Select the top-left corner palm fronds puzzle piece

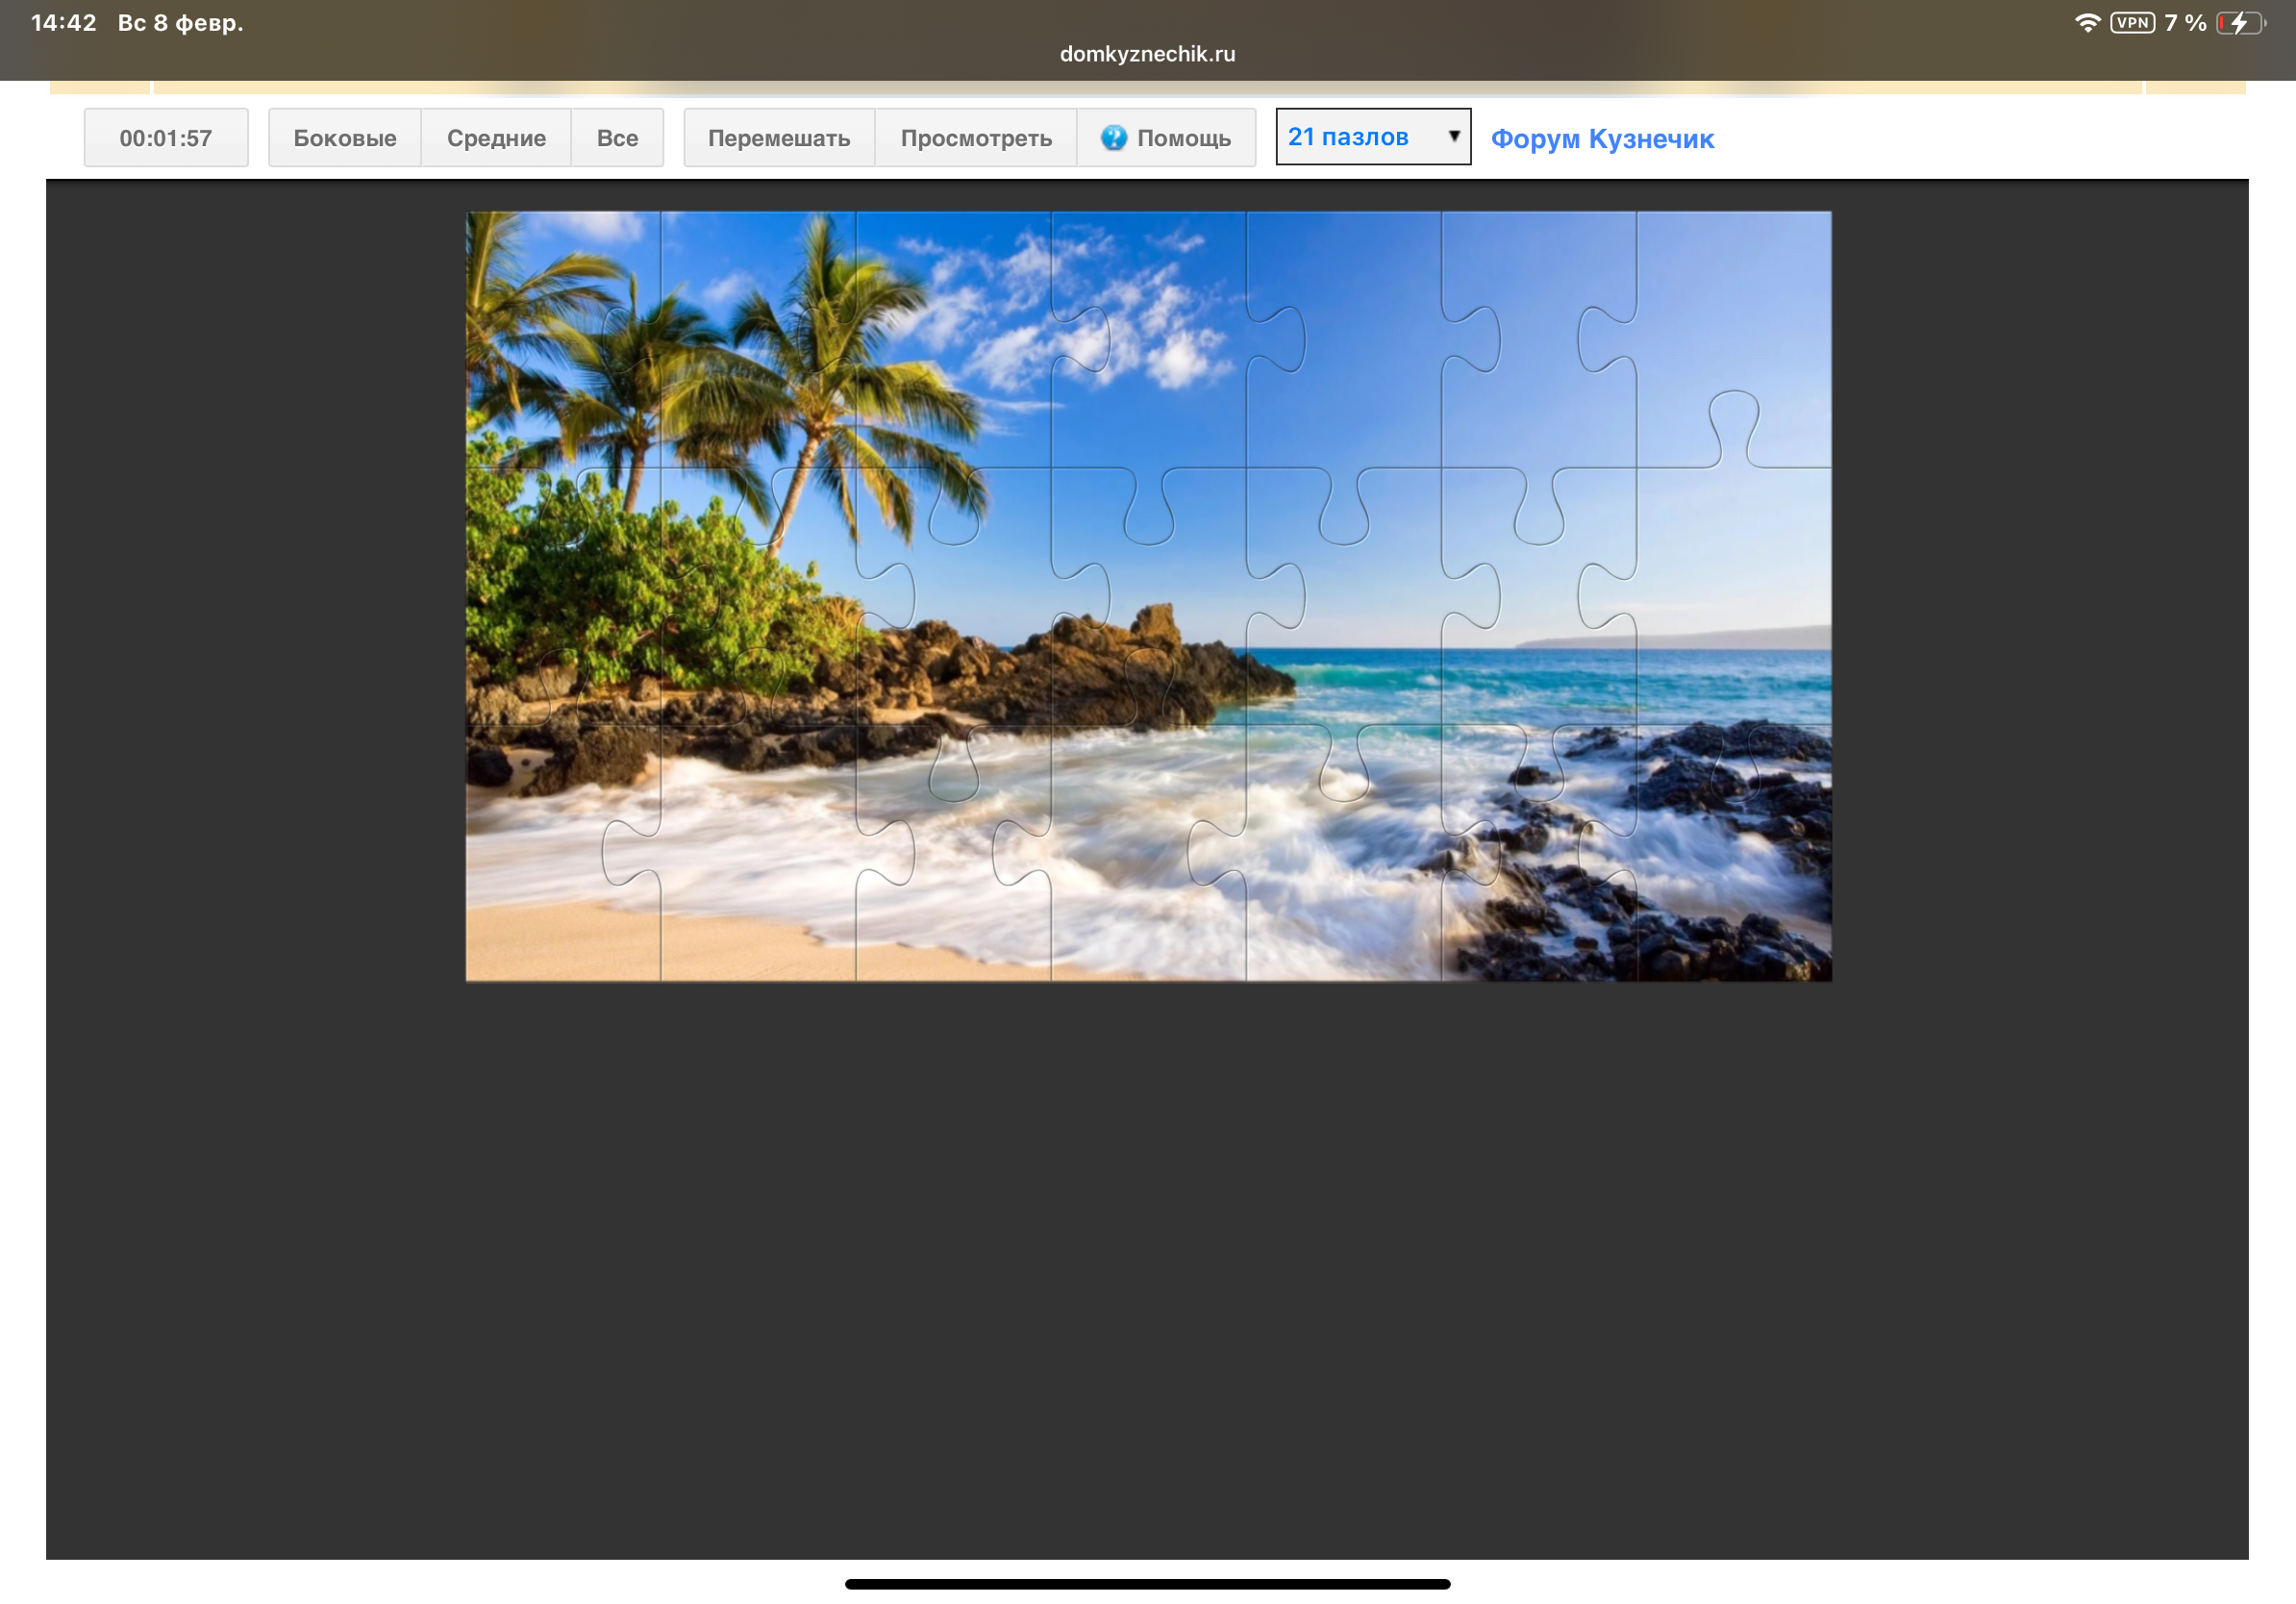[x=555, y=330]
